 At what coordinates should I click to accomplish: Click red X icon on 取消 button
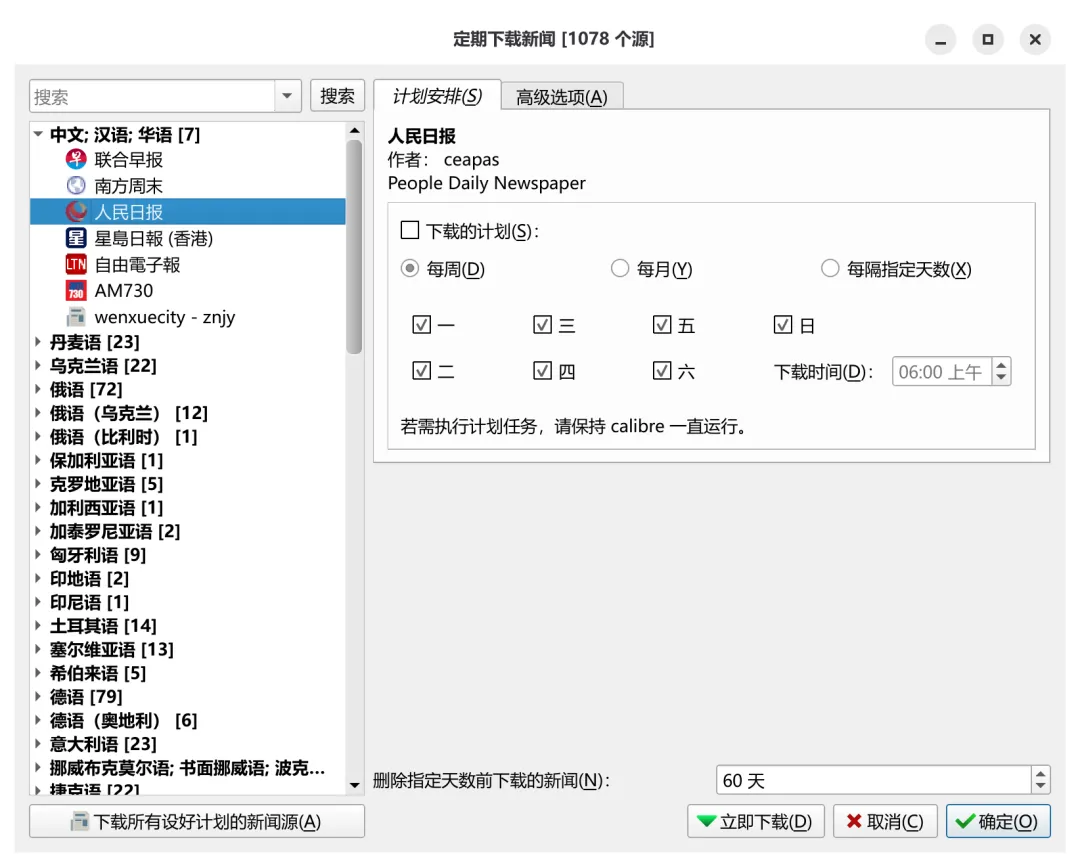(854, 822)
